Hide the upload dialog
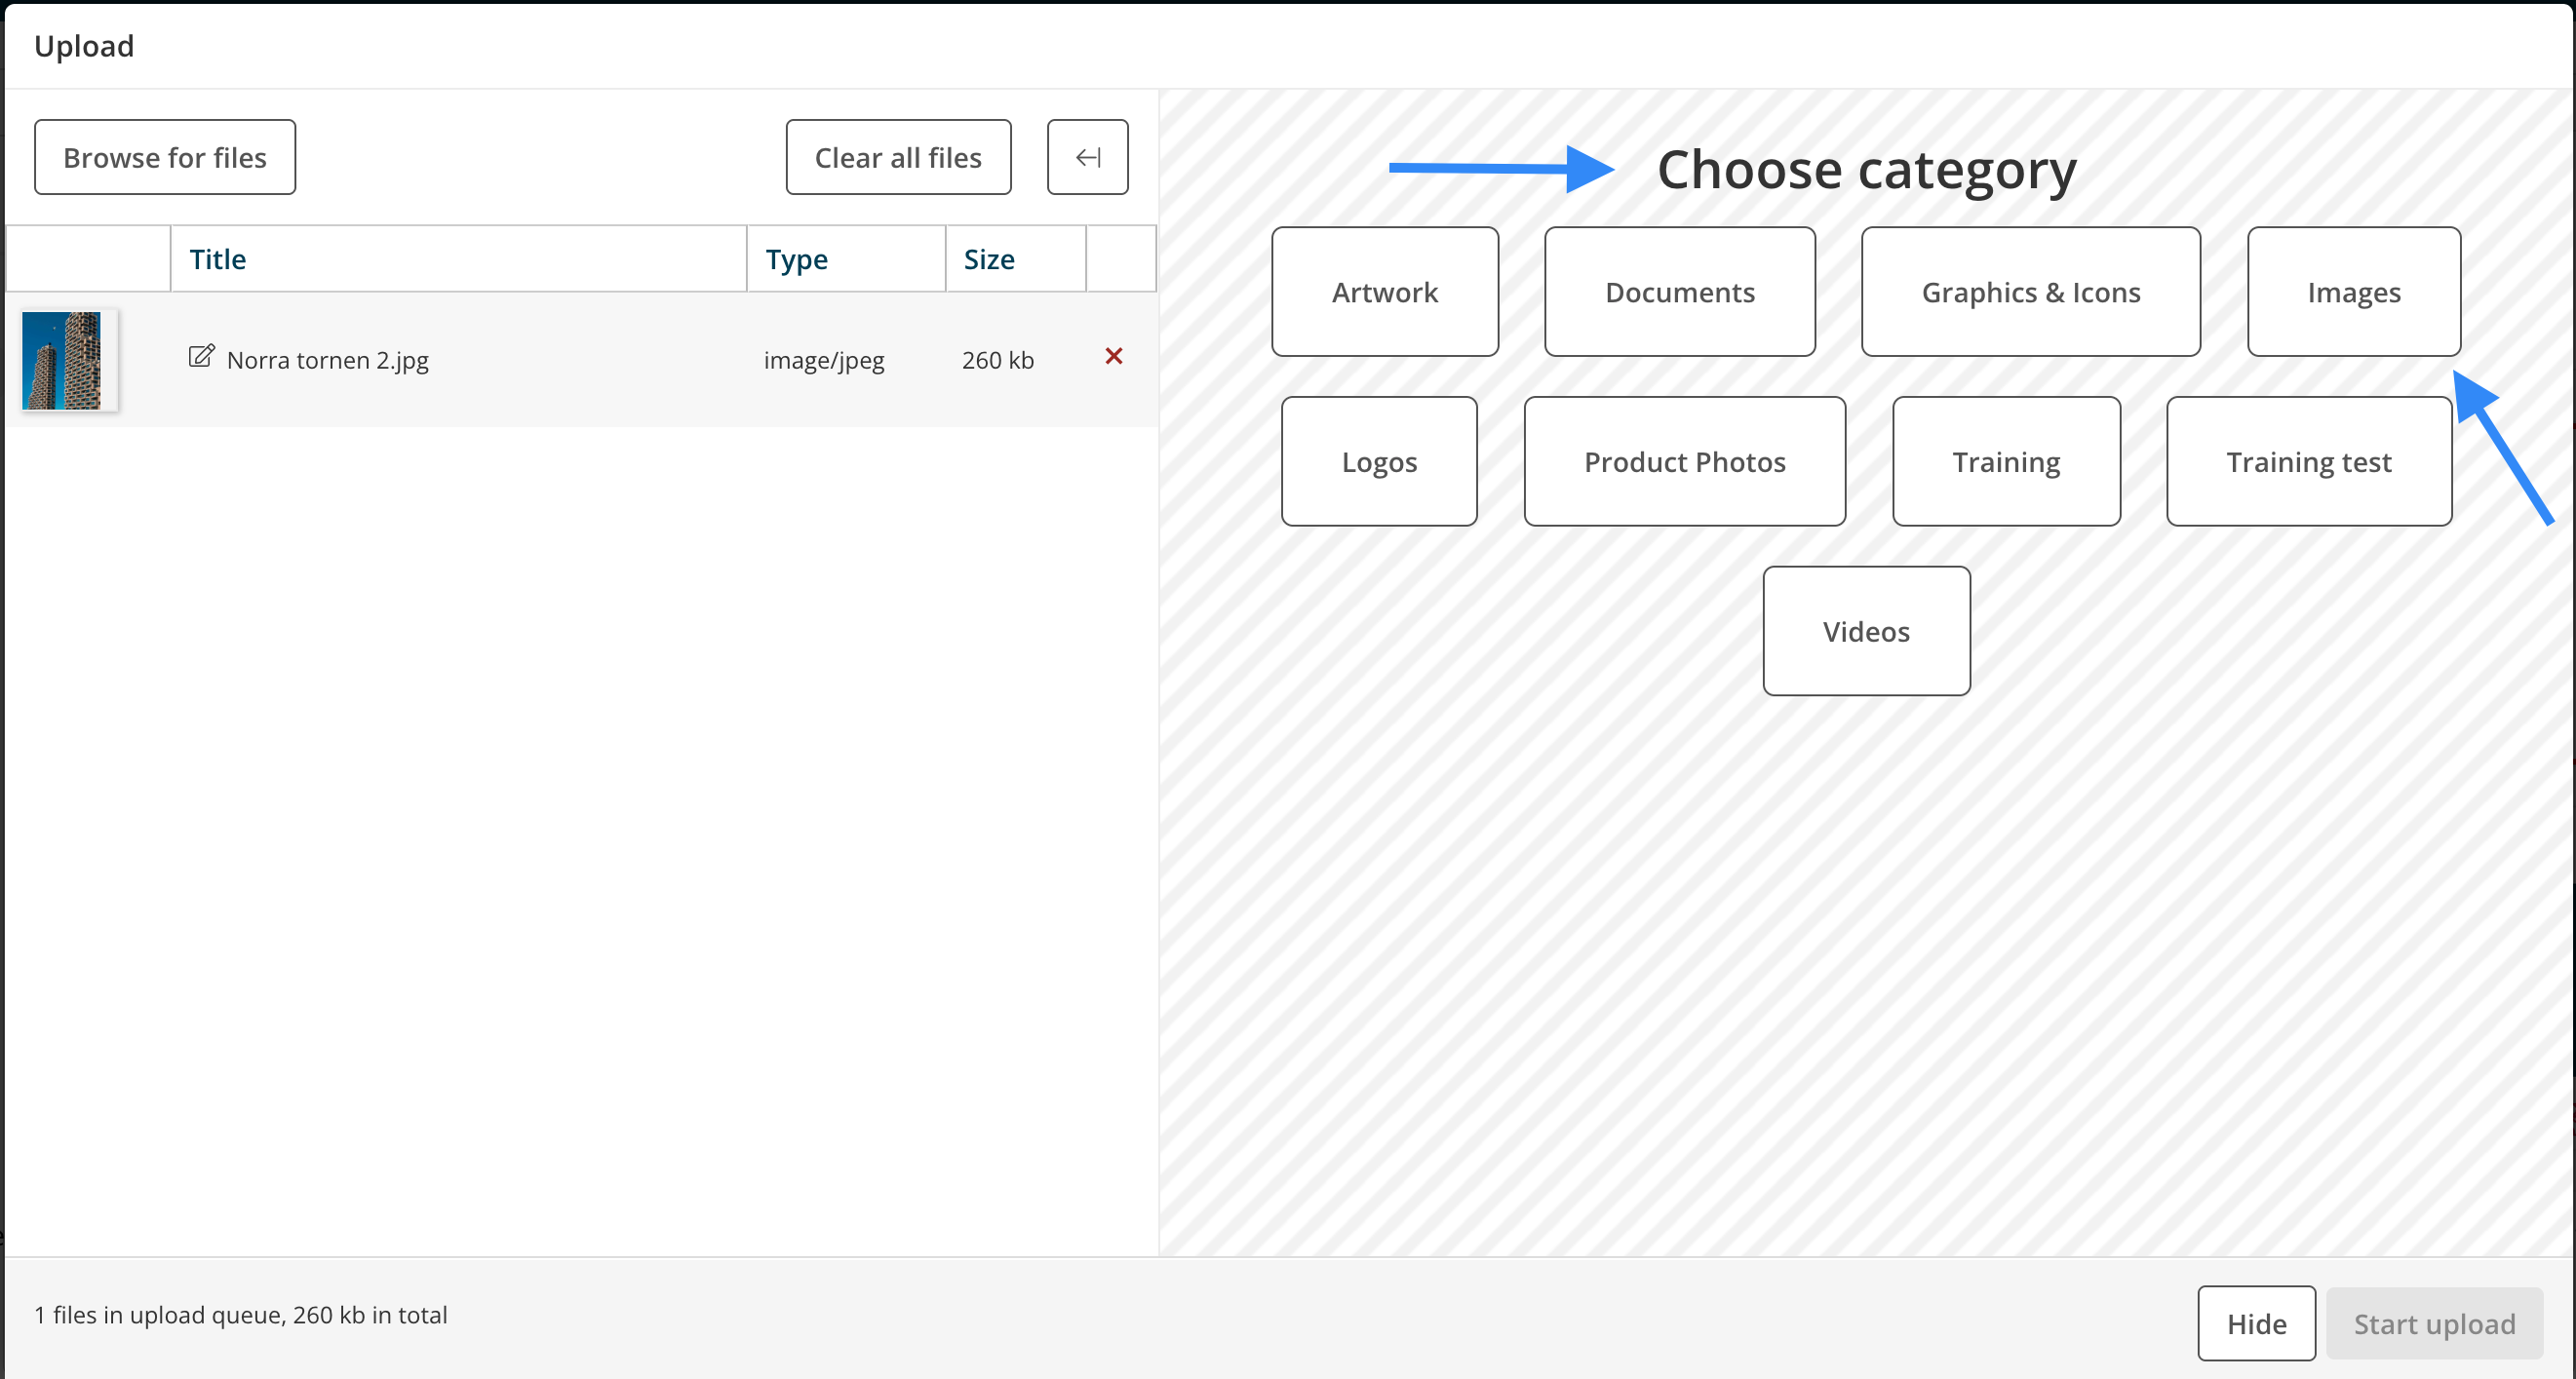This screenshot has width=2576, height=1379. (2256, 1323)
